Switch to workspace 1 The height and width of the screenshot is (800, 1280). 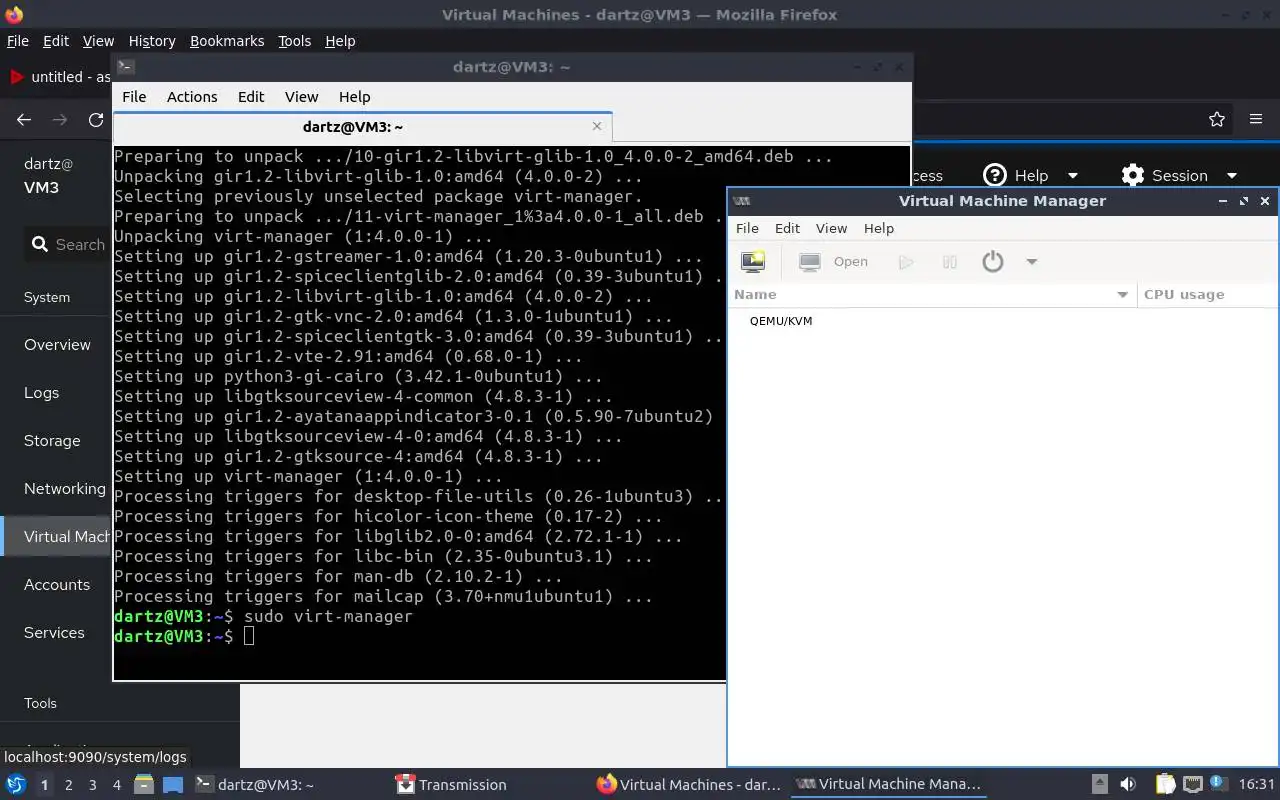[44, 785]
